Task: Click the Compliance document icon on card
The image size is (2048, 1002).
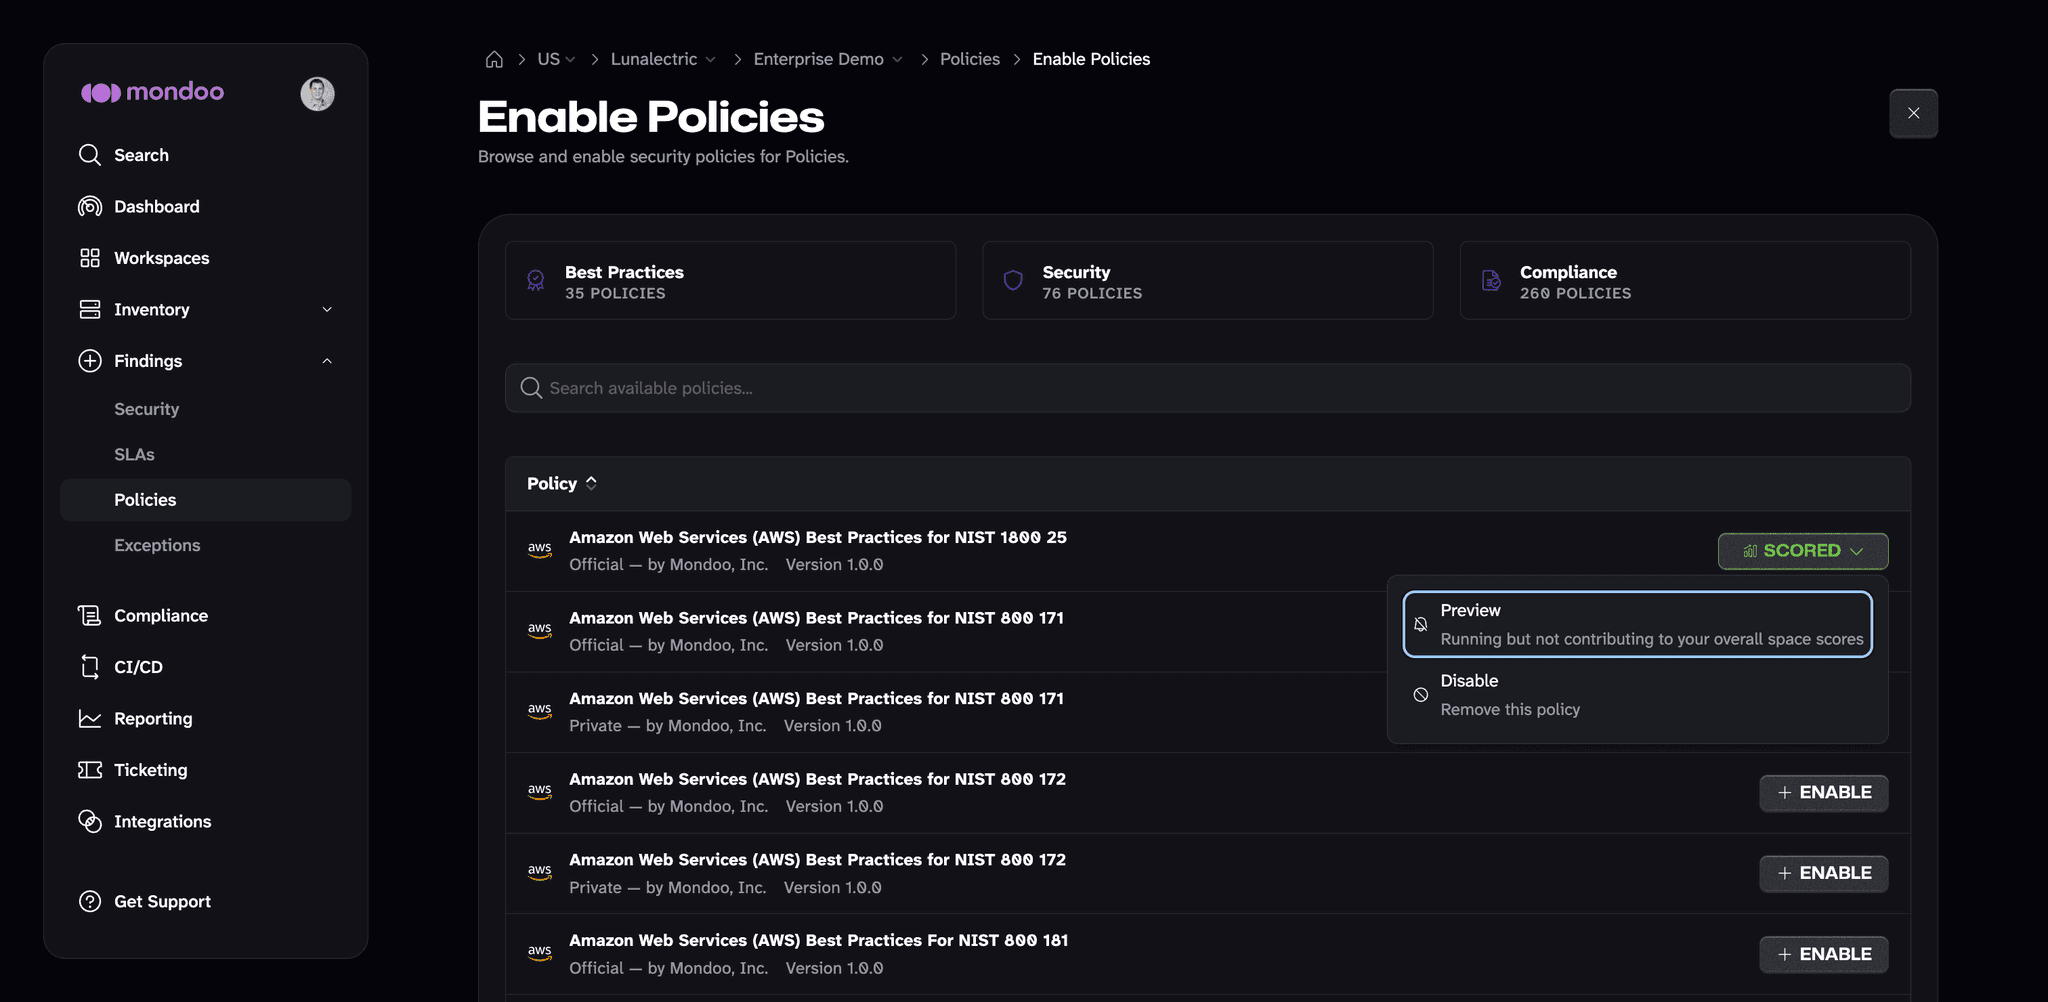Action: (1491, 280)
